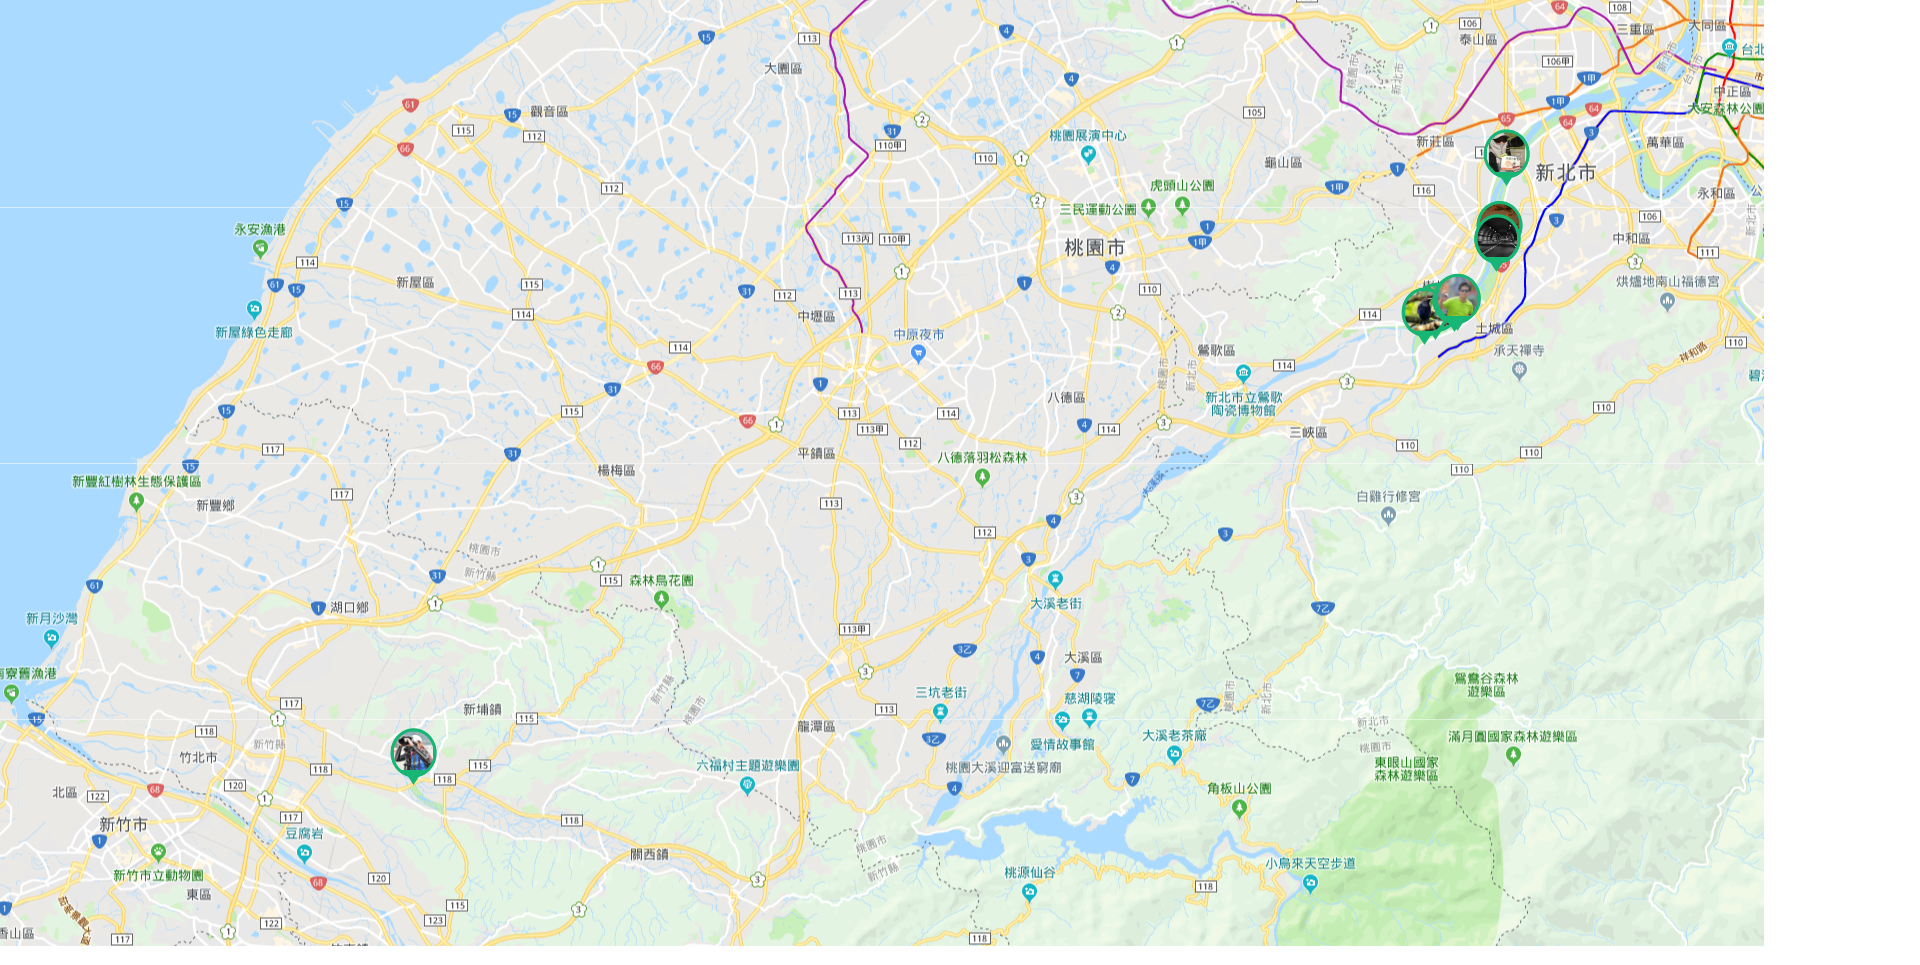Click the 鶯歌陶瓷博物館 museum icon
The width and height of the screenshot is (1920, 965).
(x=1243, y=373)
